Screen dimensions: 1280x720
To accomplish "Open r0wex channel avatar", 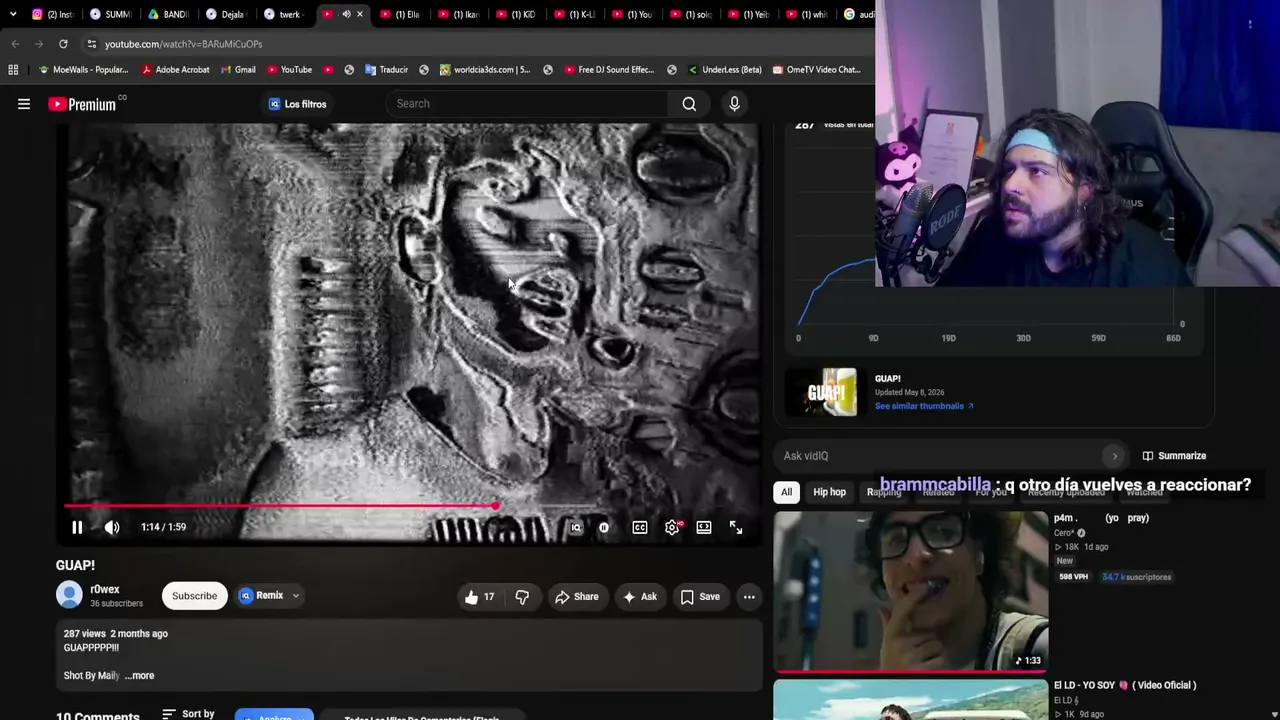I will click(69, 595).
